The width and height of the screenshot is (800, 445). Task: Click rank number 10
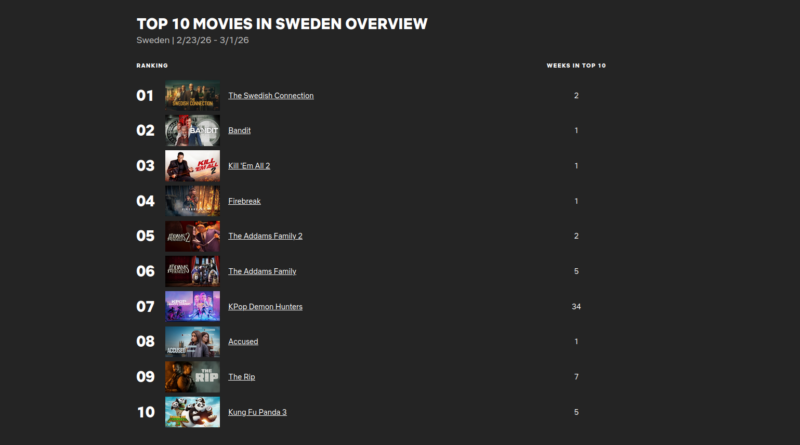(146, 412)
